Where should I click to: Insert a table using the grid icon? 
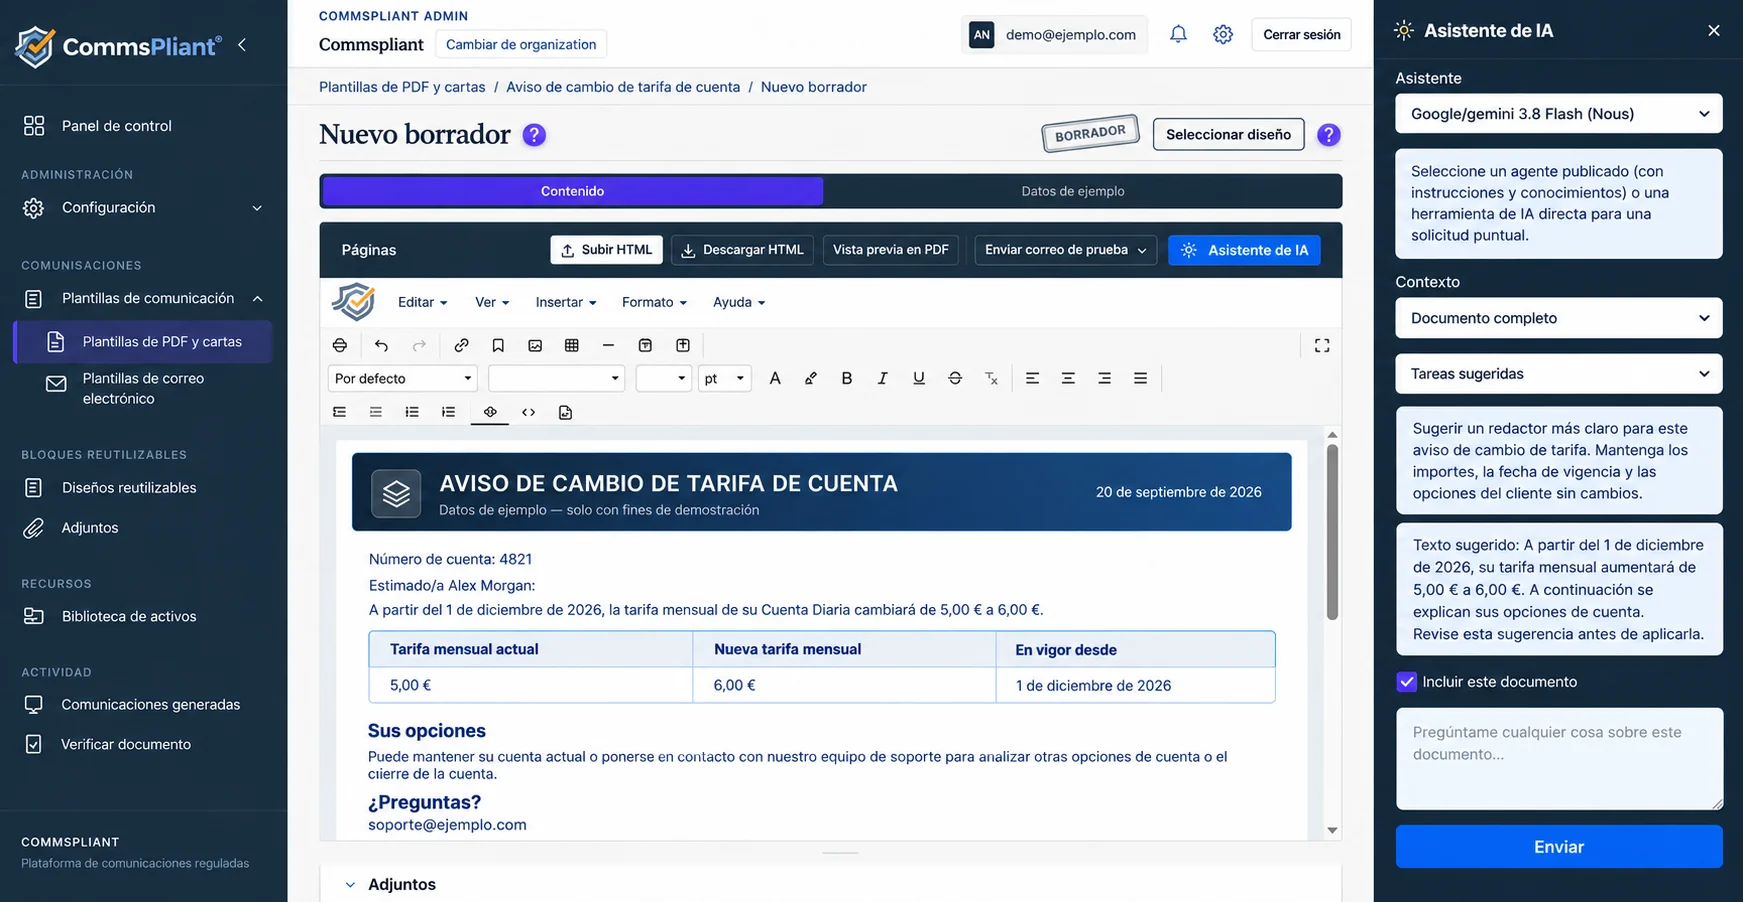pyautogui.click(x=572, y=345)
